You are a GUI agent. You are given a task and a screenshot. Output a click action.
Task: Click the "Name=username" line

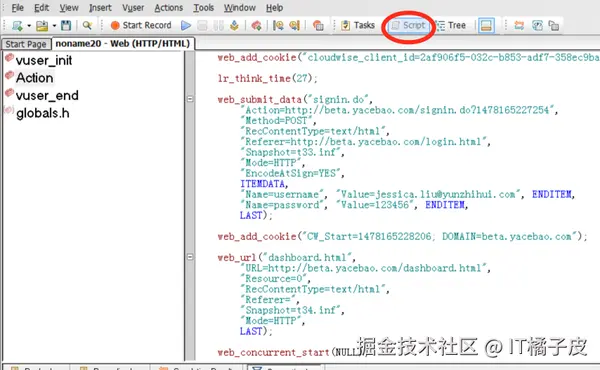coord(408,194)
